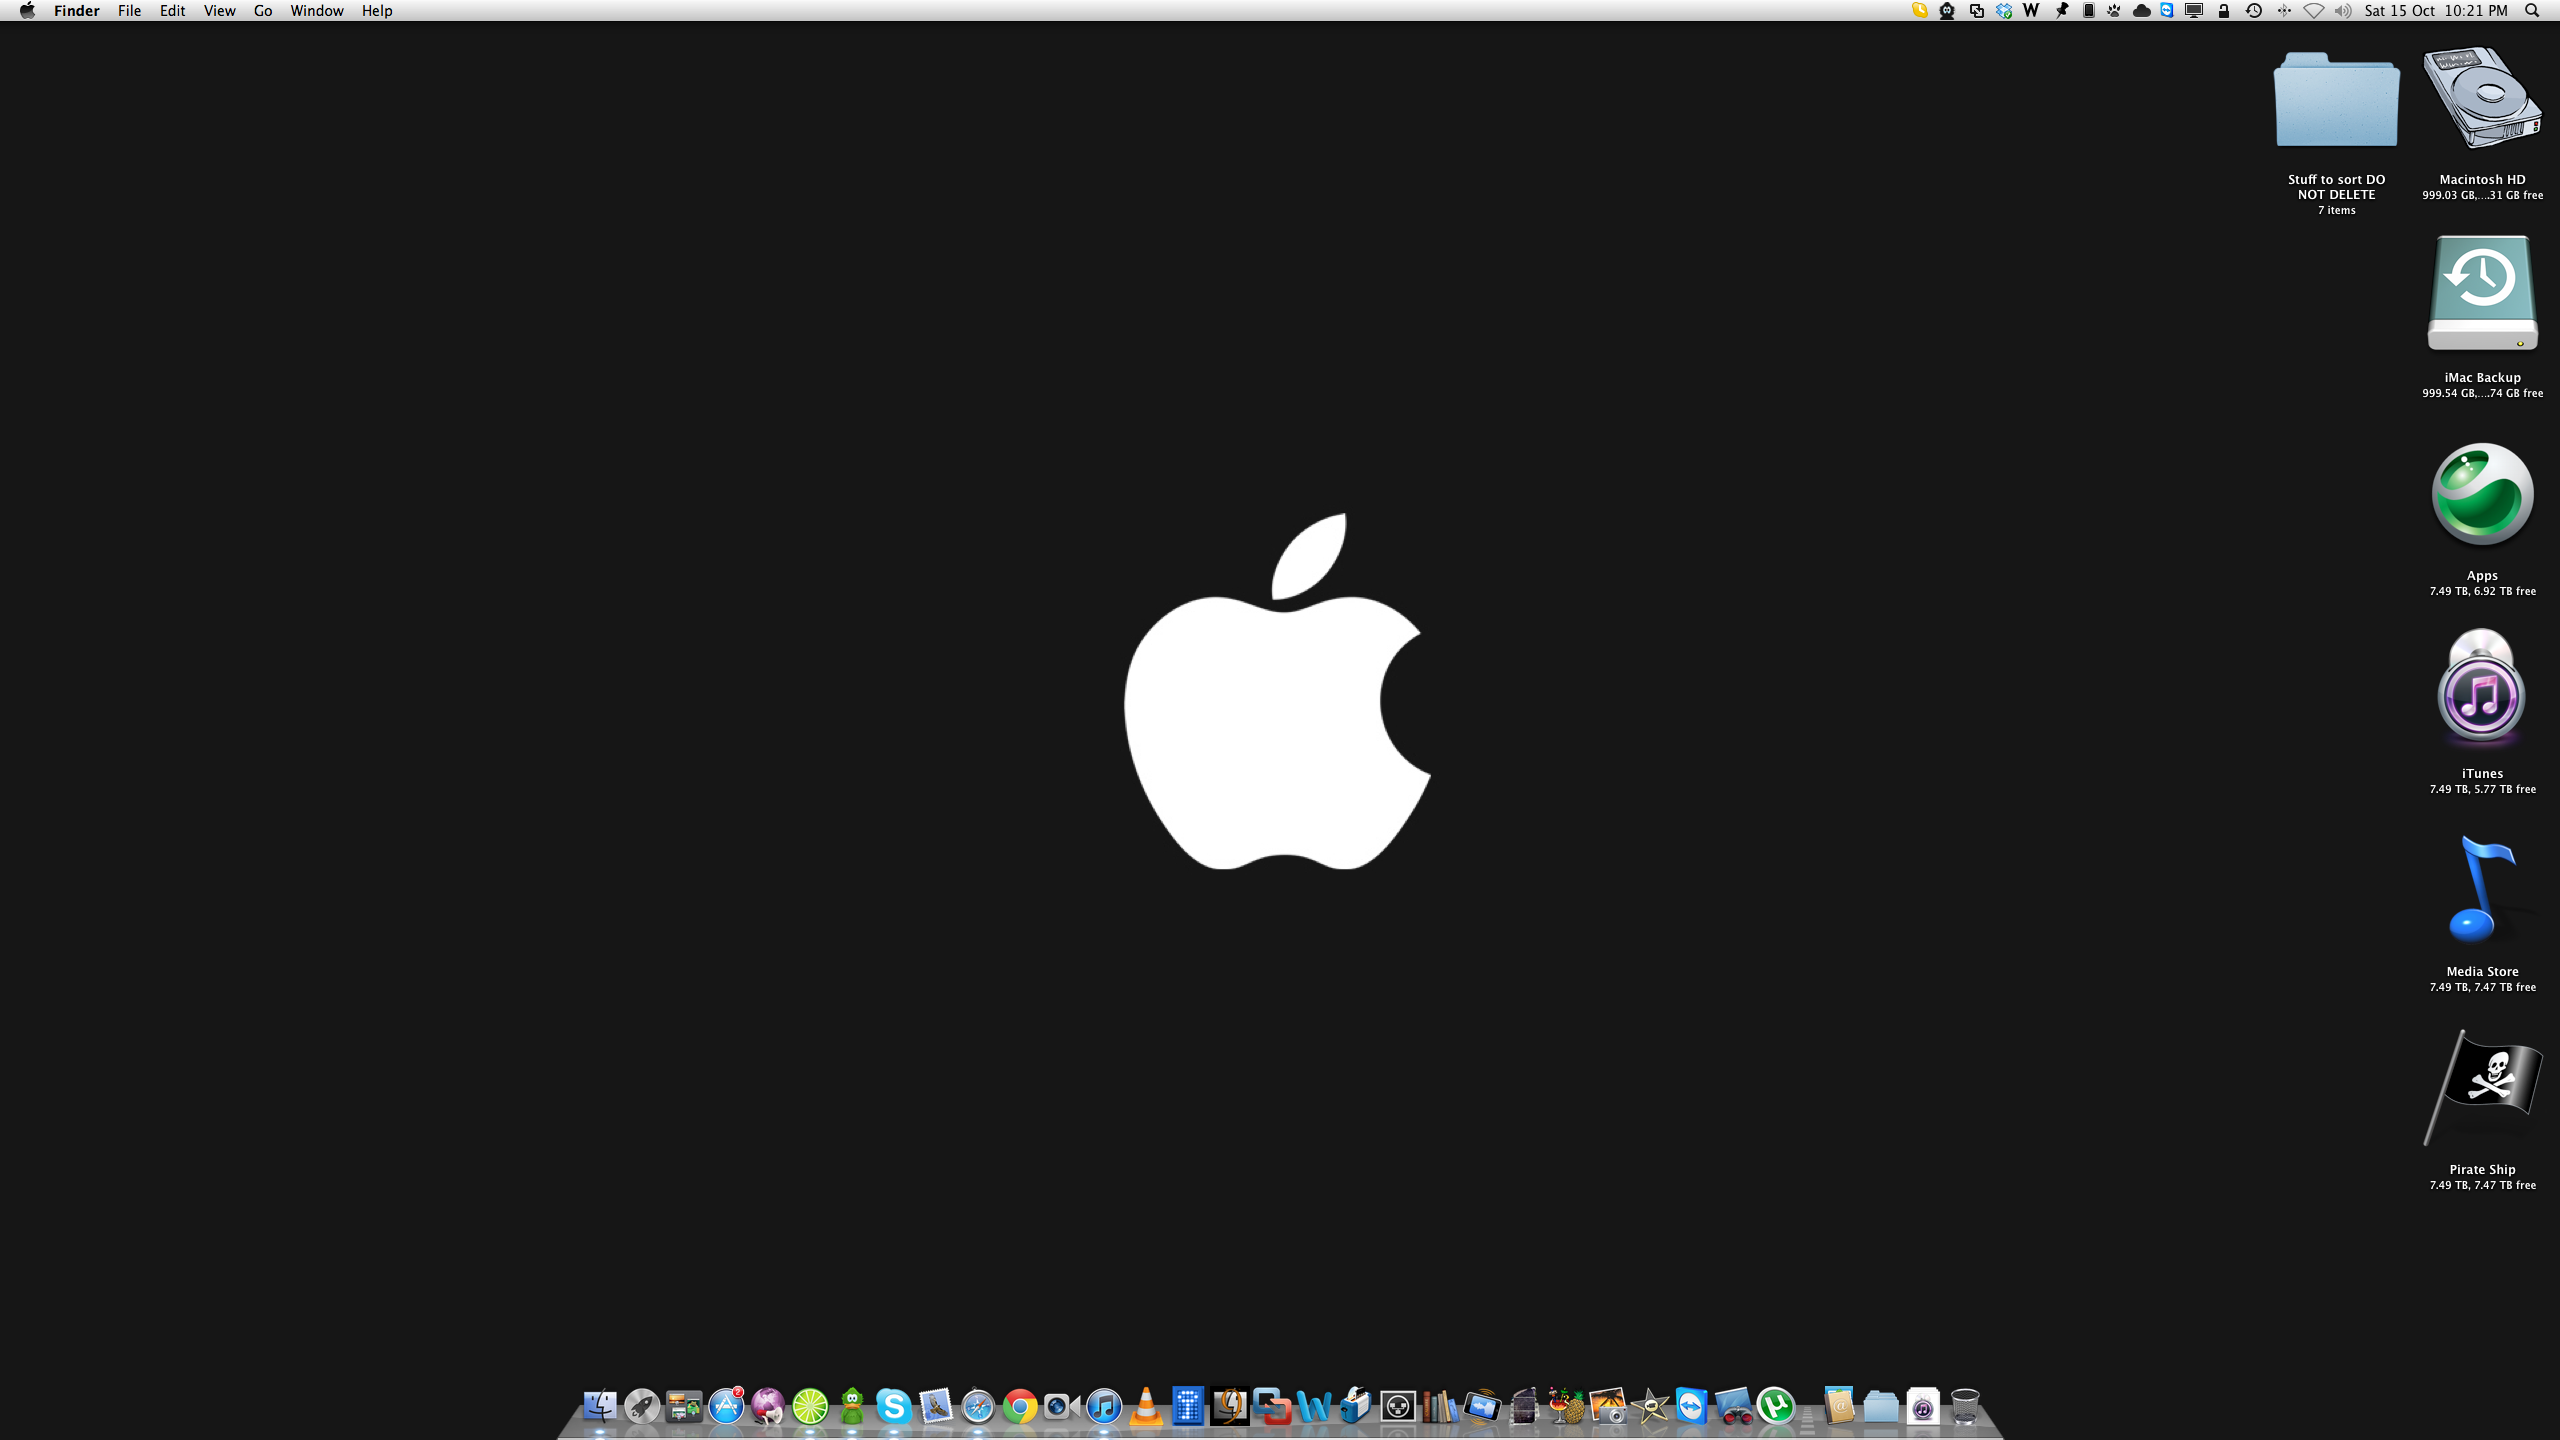Image resolution: width=2560 pixels, height=1440 pixels.
Task: Open uTorrent in the Dock
Action: [1776, 1407]
